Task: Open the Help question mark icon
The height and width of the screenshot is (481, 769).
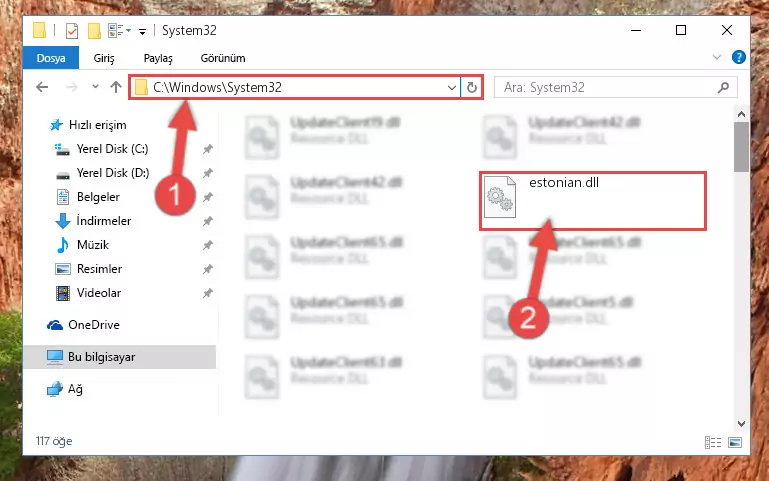Action: click(738, 57)
